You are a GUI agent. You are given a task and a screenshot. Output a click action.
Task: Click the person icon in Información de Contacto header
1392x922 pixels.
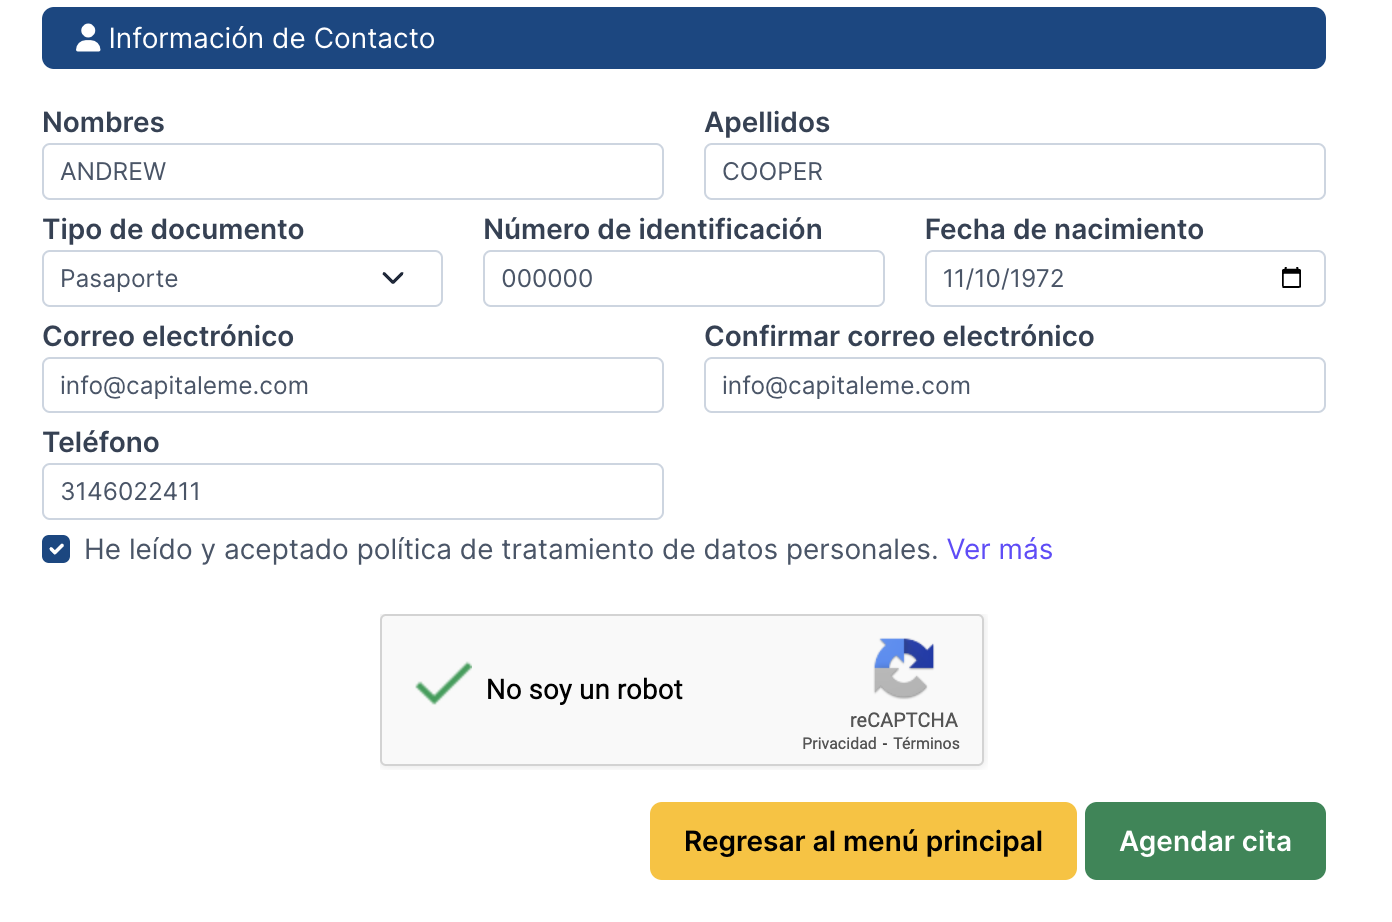[x=88, y=38]
